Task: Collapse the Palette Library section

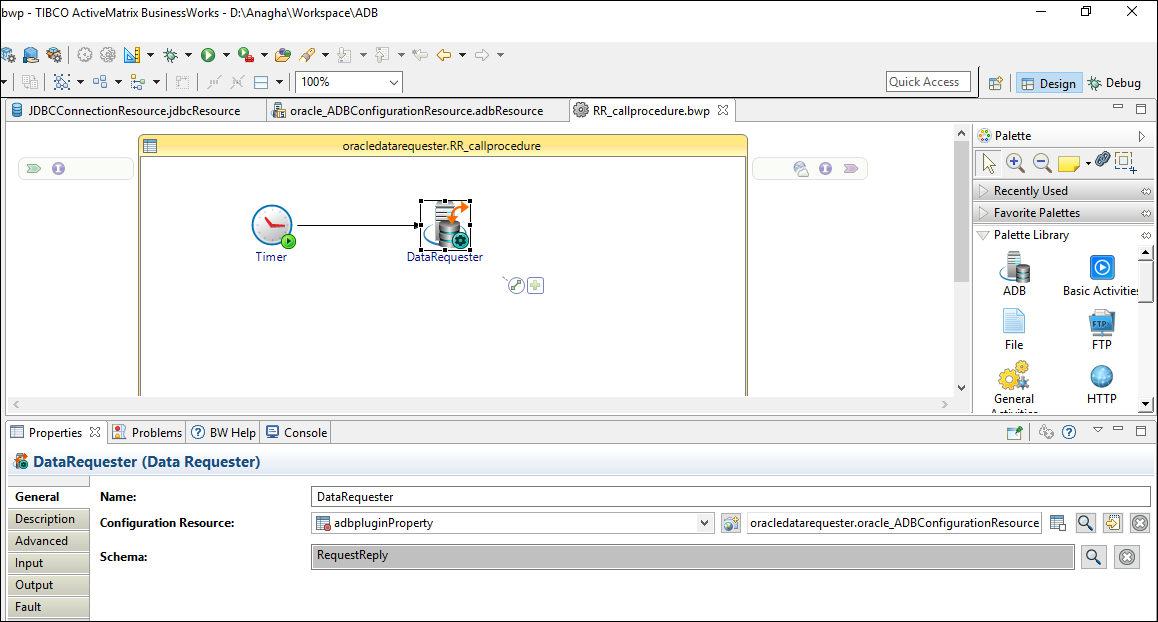Action: pos(1030,235)
